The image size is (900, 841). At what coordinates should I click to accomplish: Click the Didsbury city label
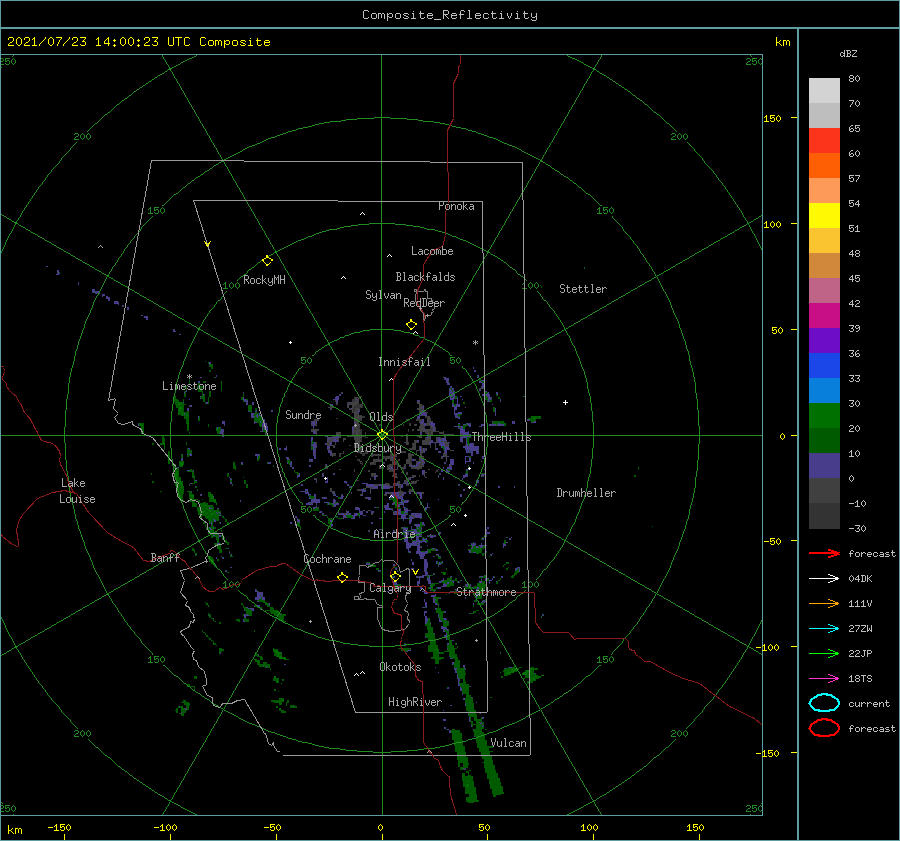pyautogui.click(x=378, y=448)
